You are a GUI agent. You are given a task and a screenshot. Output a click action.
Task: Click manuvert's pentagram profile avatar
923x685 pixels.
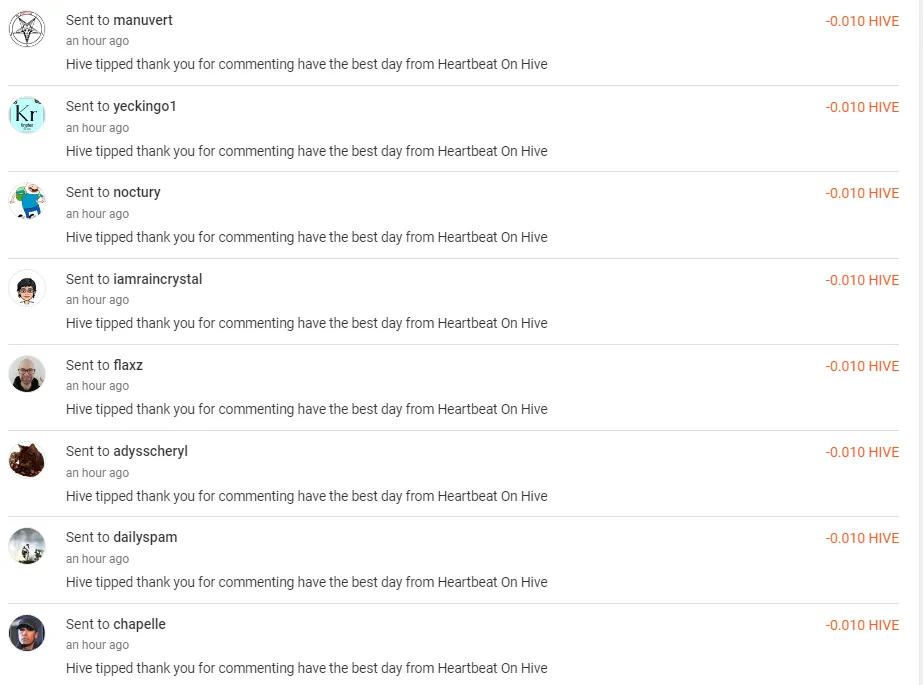click(x=27, y=27)
